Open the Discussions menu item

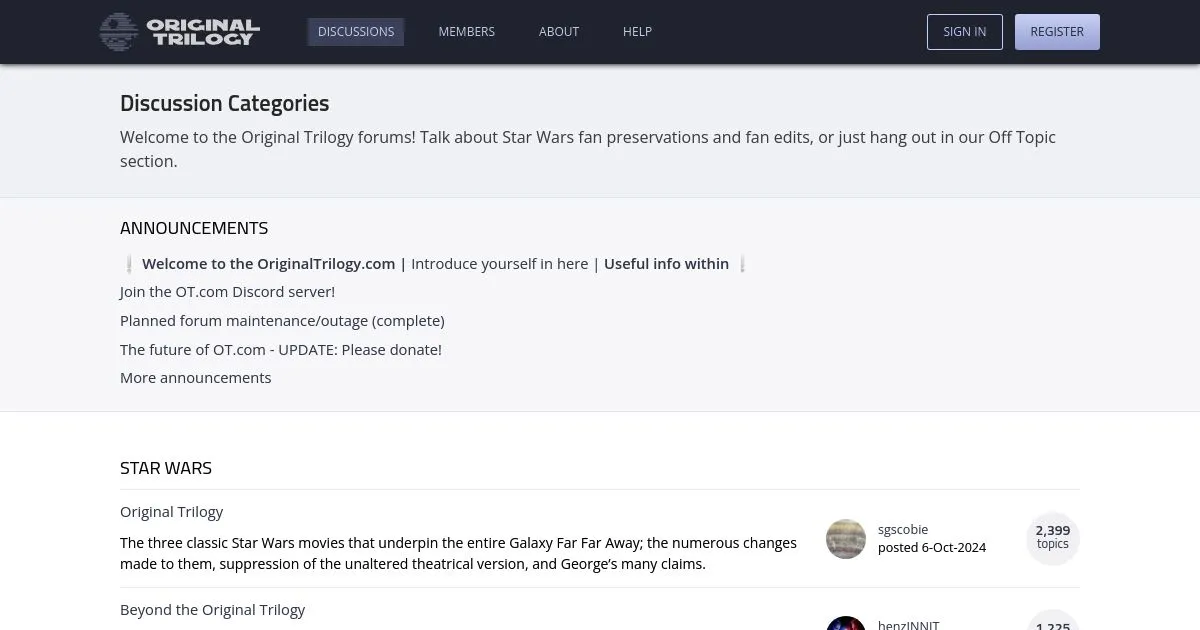tap(356, 32)
